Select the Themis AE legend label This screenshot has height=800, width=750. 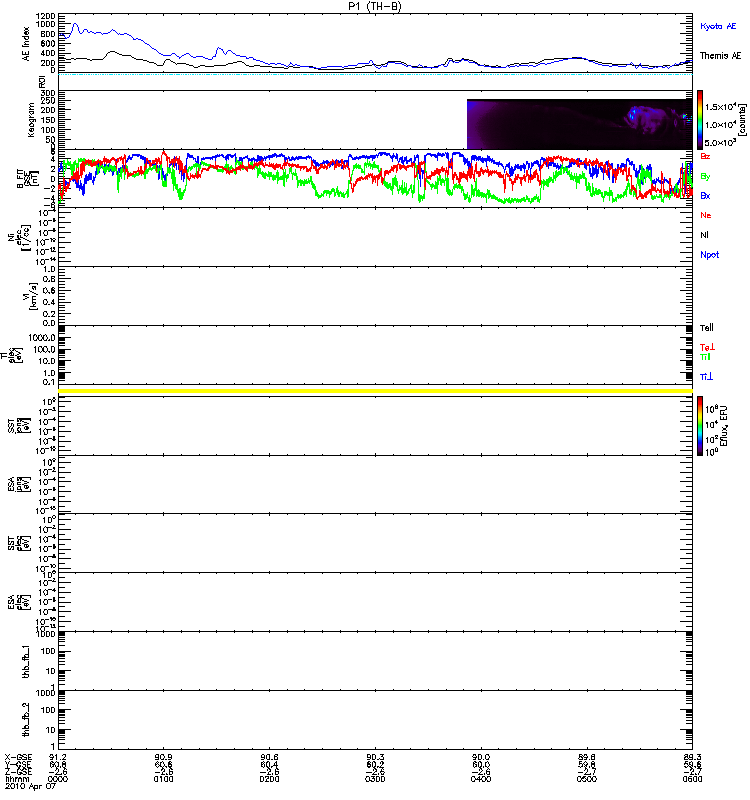(x=720, y=56)
